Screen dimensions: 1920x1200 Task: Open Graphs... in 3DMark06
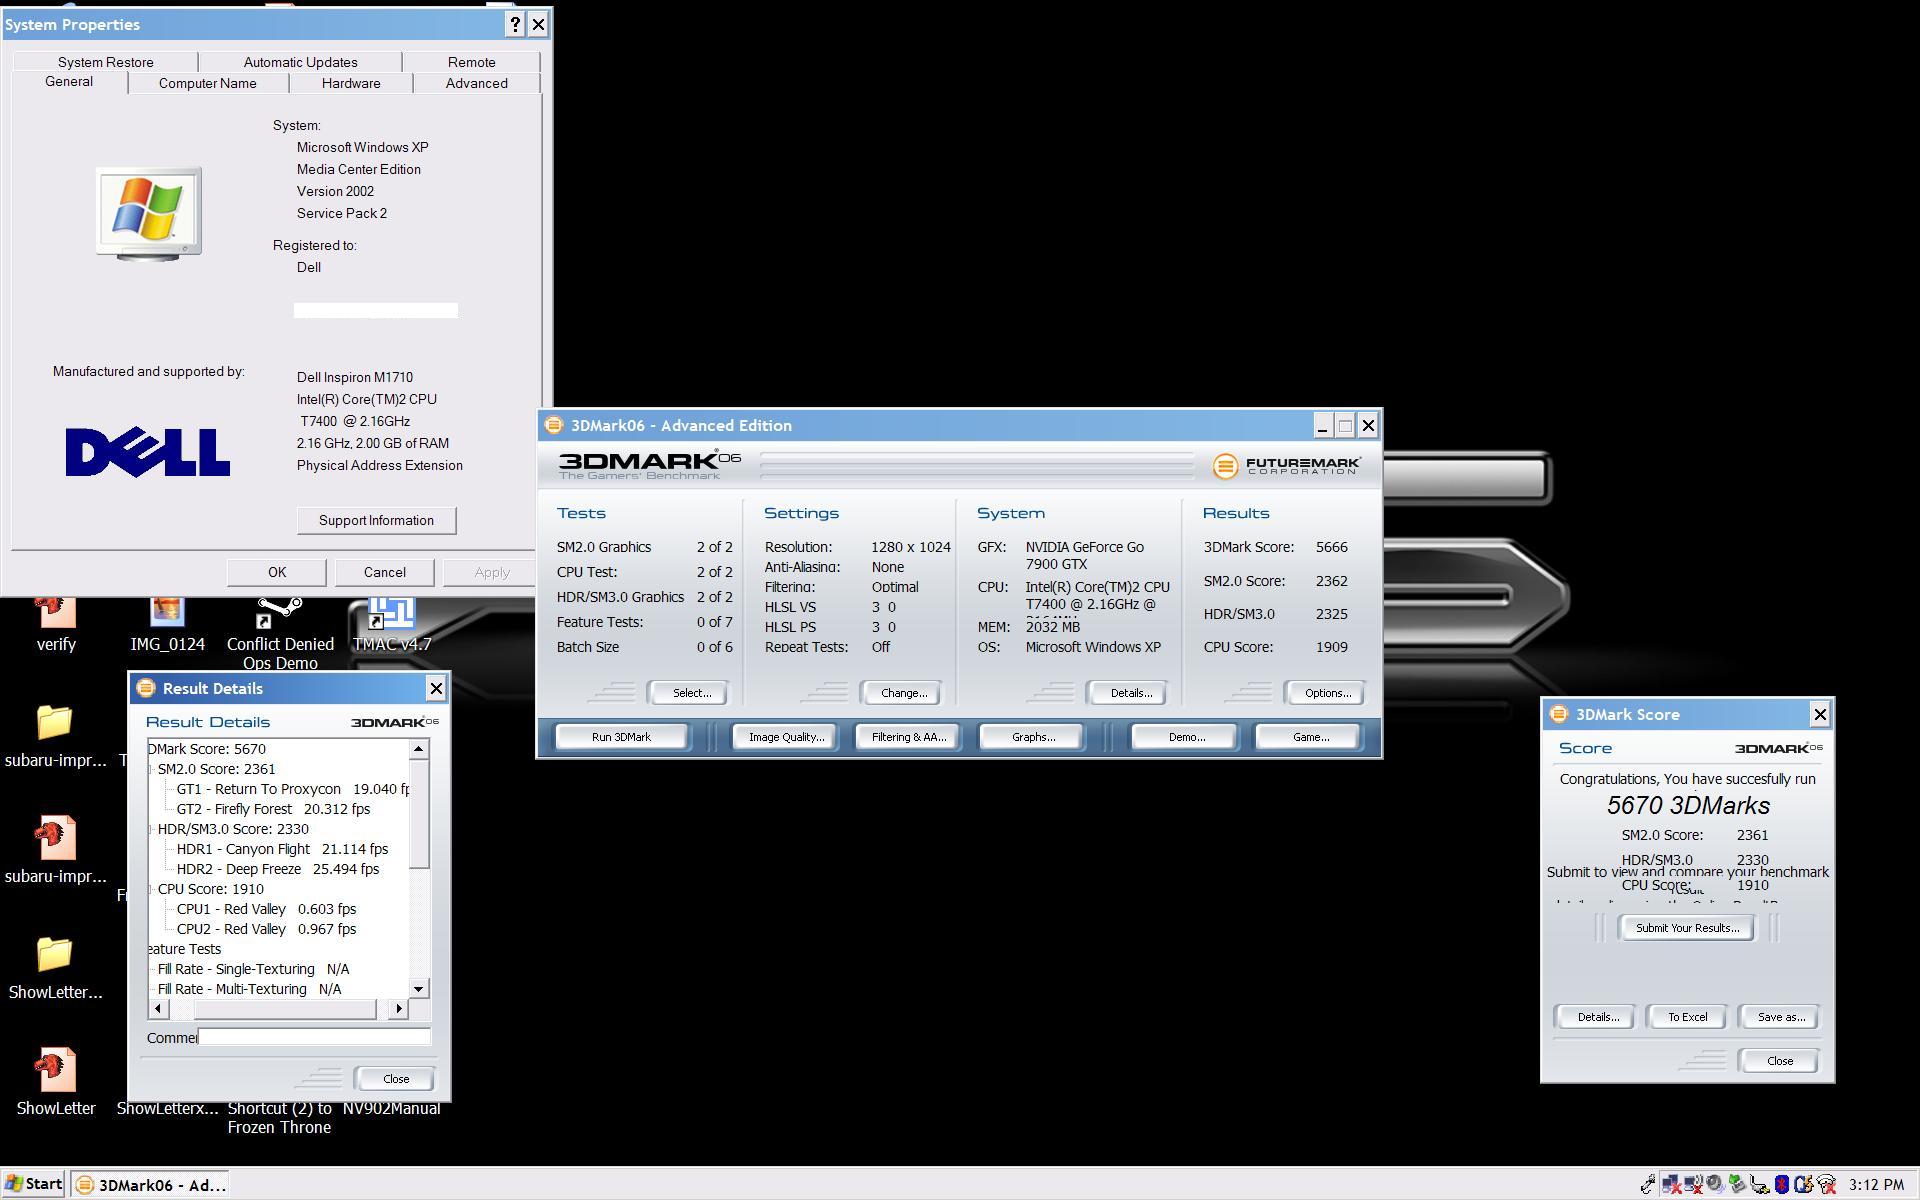click(1033, 737)
